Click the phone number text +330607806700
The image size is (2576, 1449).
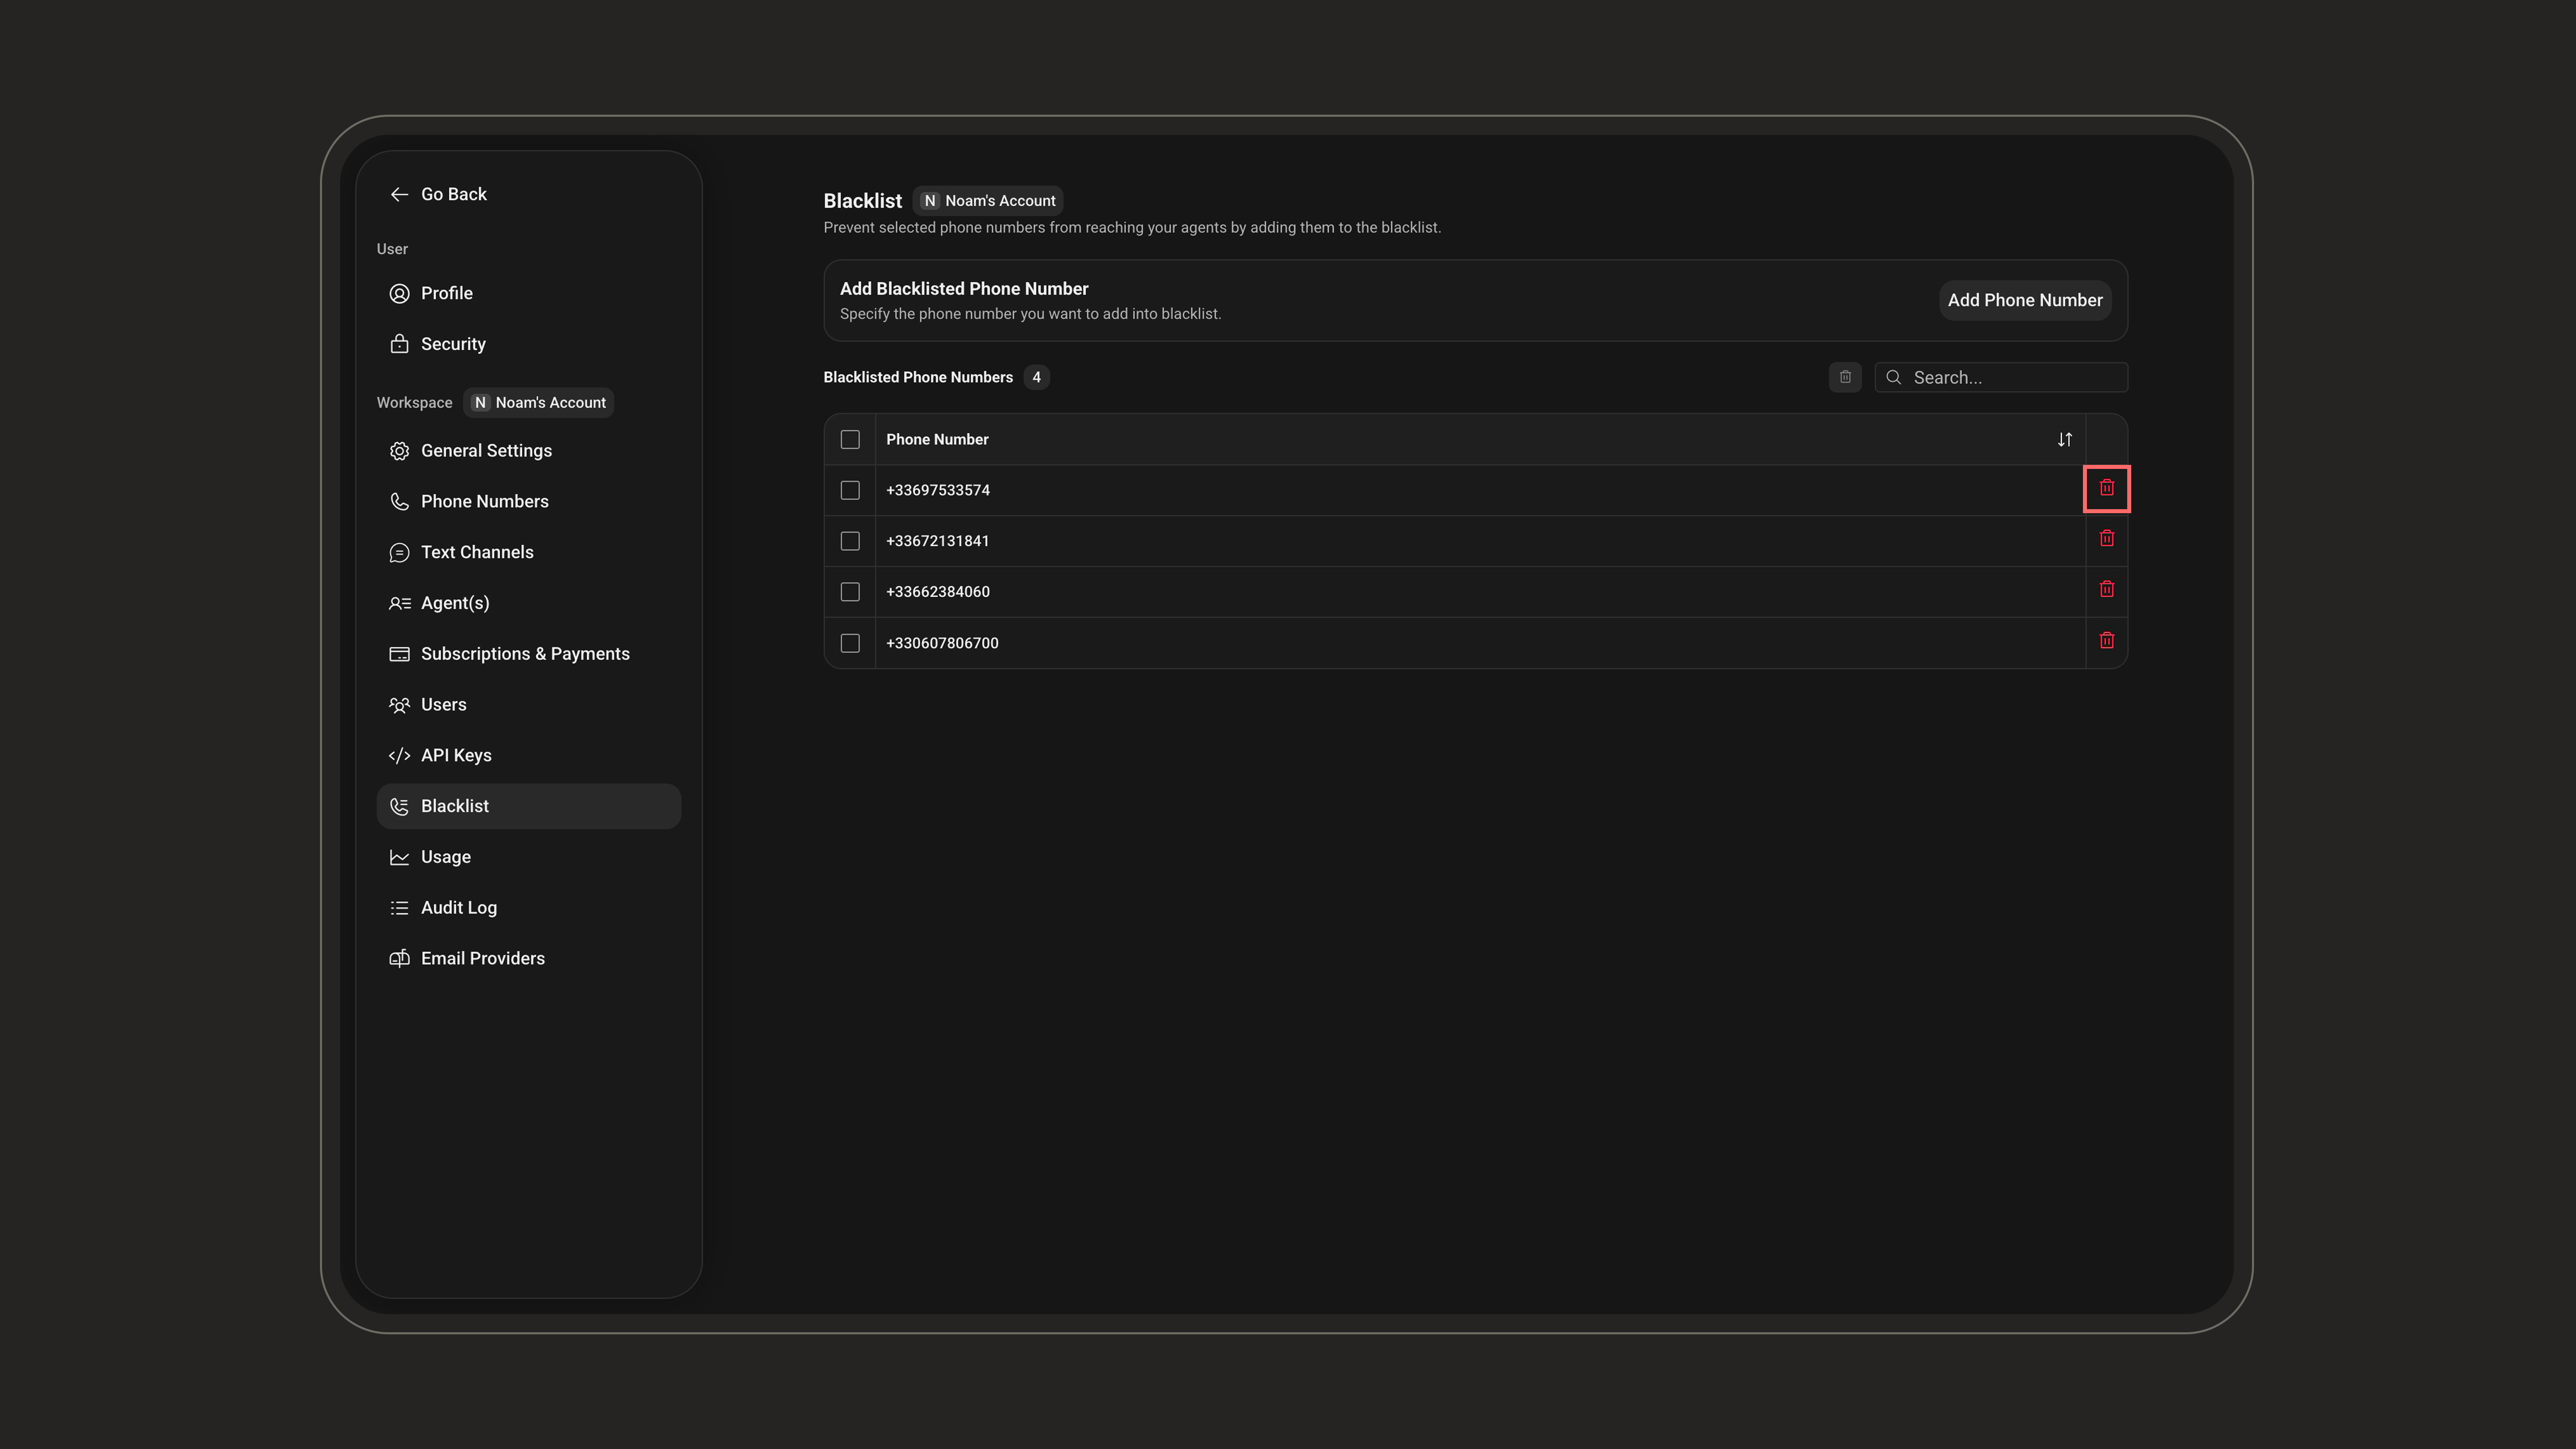pyautogui.click(x=942, y=643)
